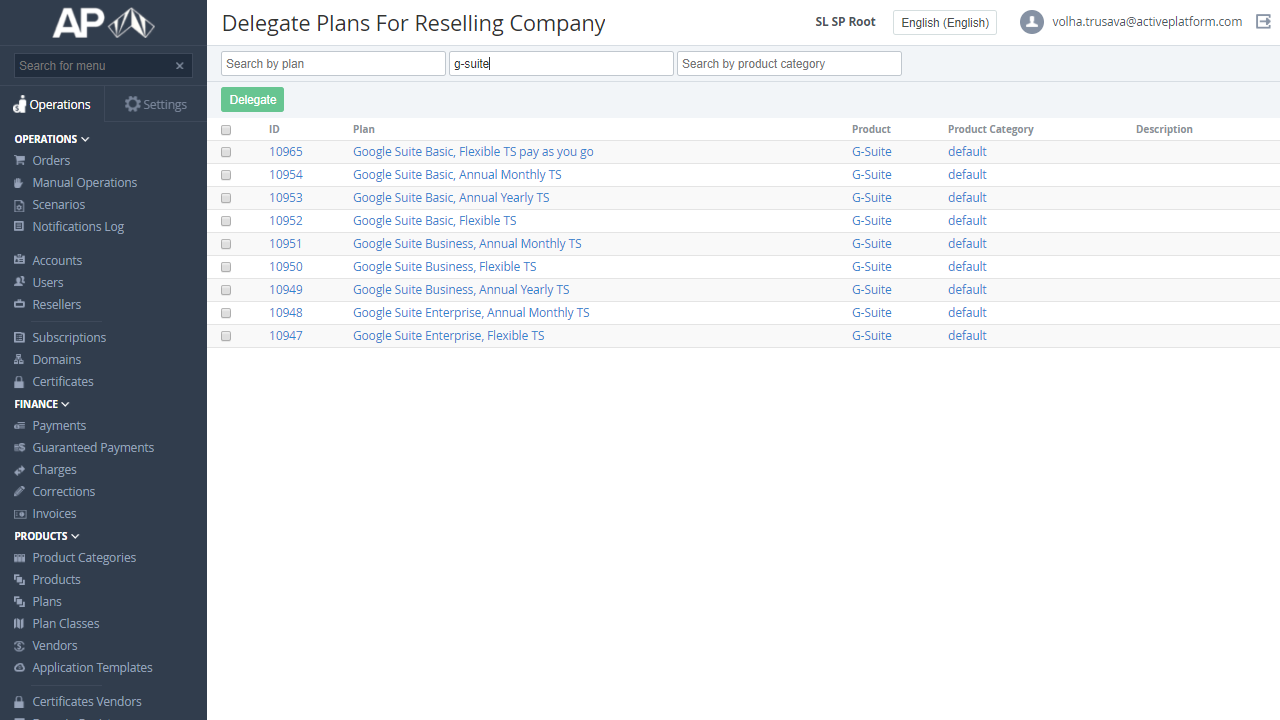Click the Charges icon in sidebar
The image size is (1280, 720).
20,469
